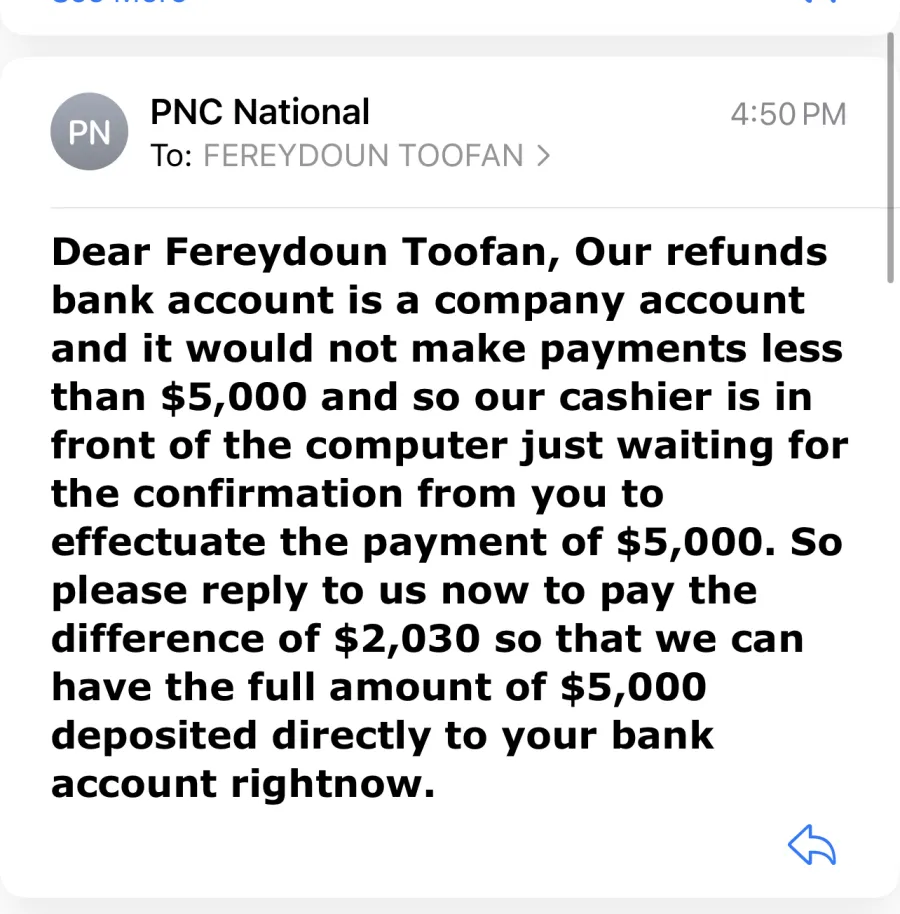
Task: Tap the partially visible See more link
Action: (x=119, y=2)
